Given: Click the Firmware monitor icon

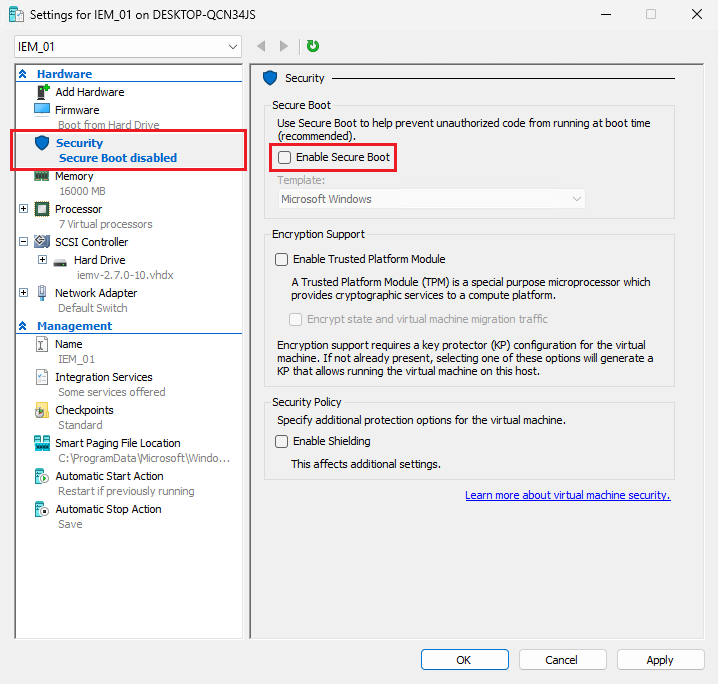Looking at the screenshot, I should (x=42, y=110).
